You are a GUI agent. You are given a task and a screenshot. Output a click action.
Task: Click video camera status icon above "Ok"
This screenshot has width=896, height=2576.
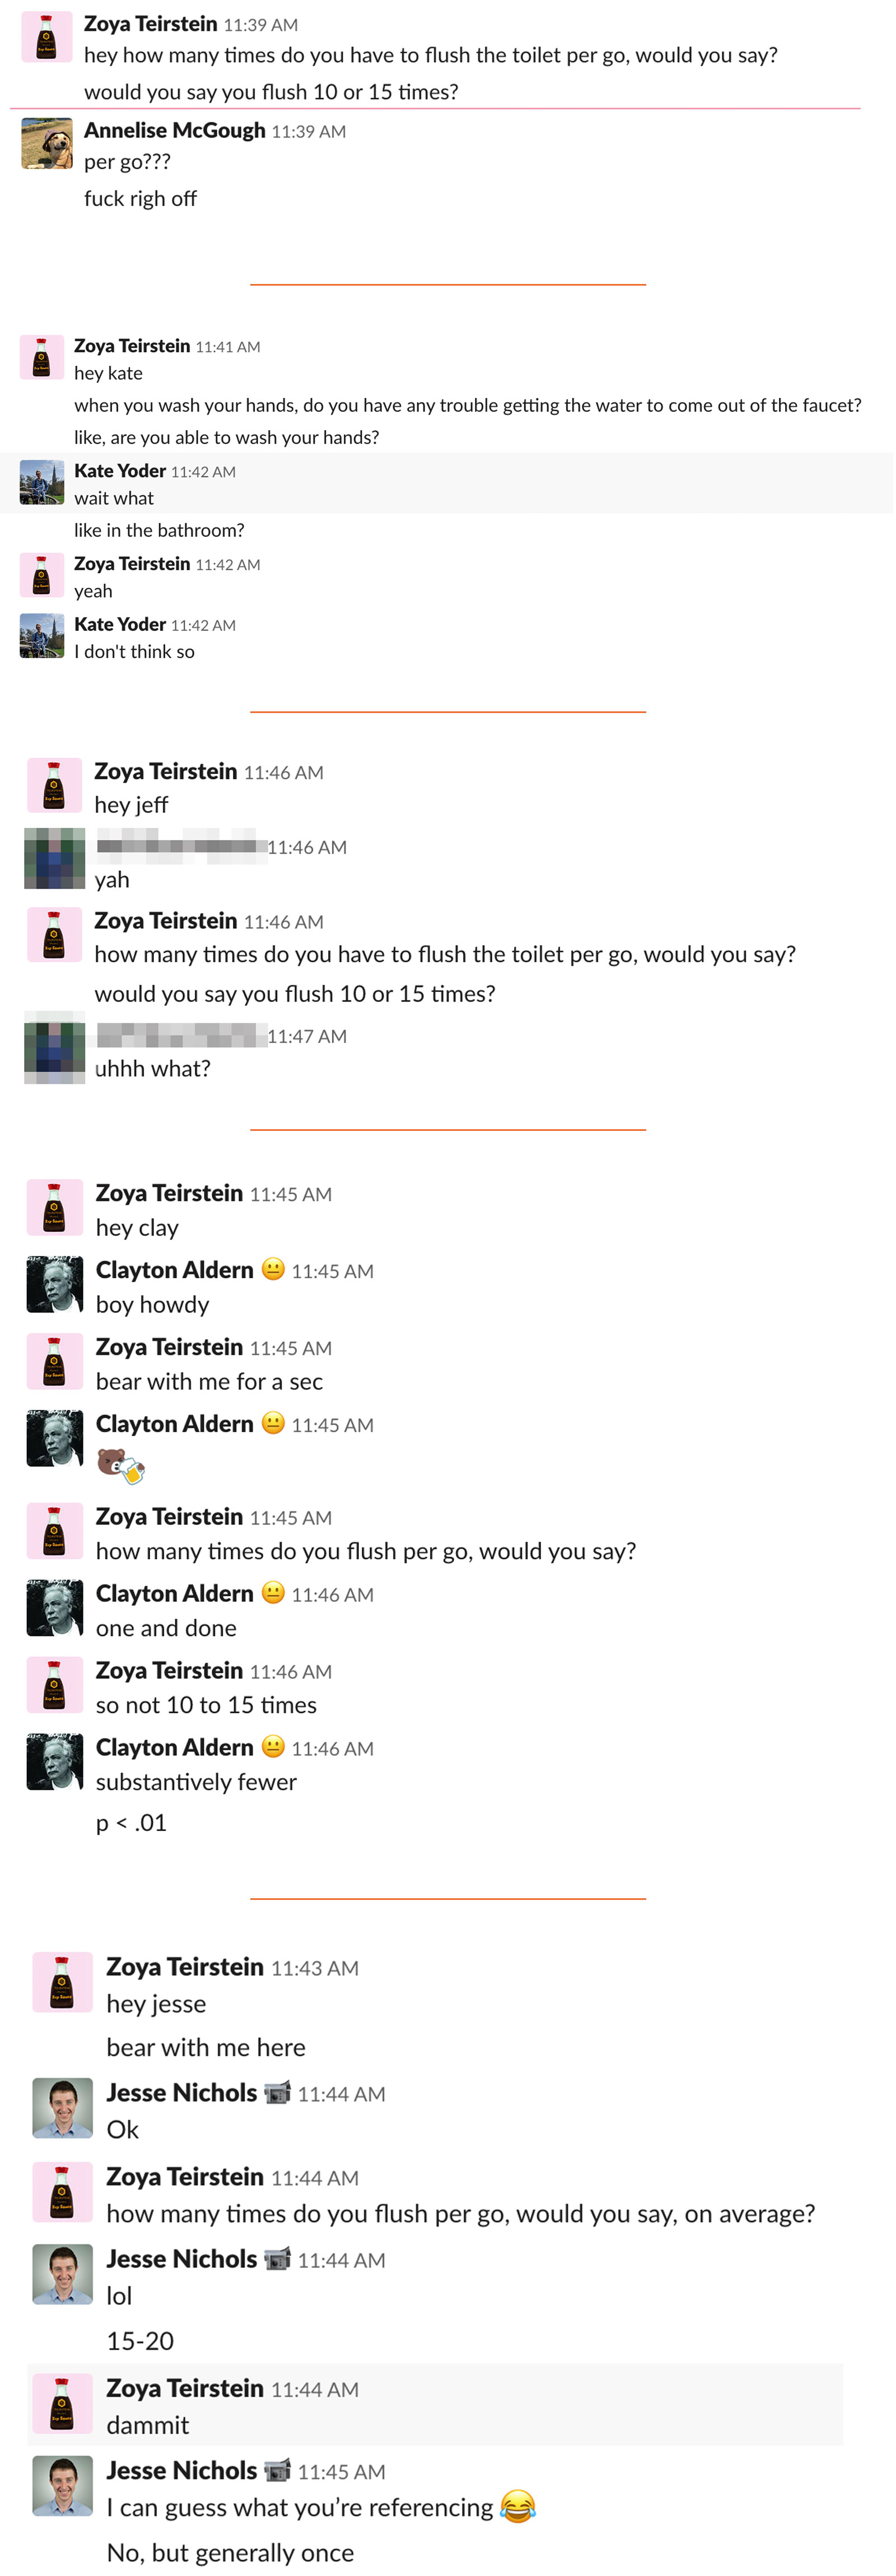(277, 2092)
